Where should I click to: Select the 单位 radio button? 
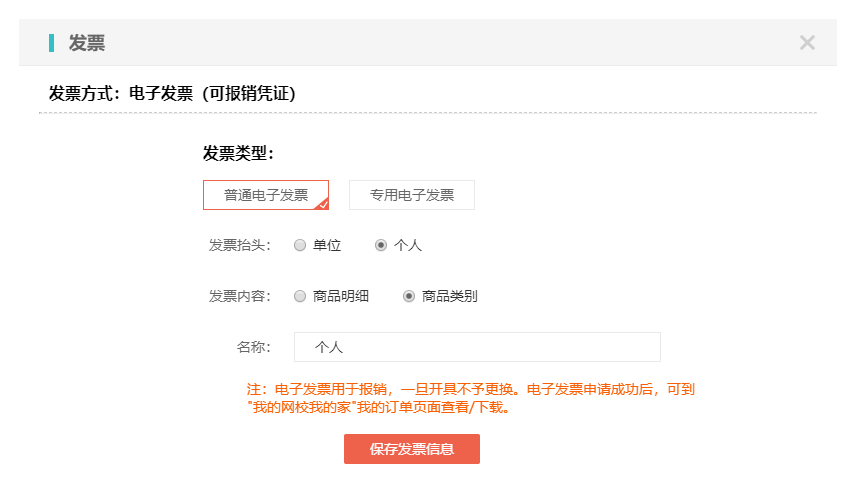click(x=300, y=245)
